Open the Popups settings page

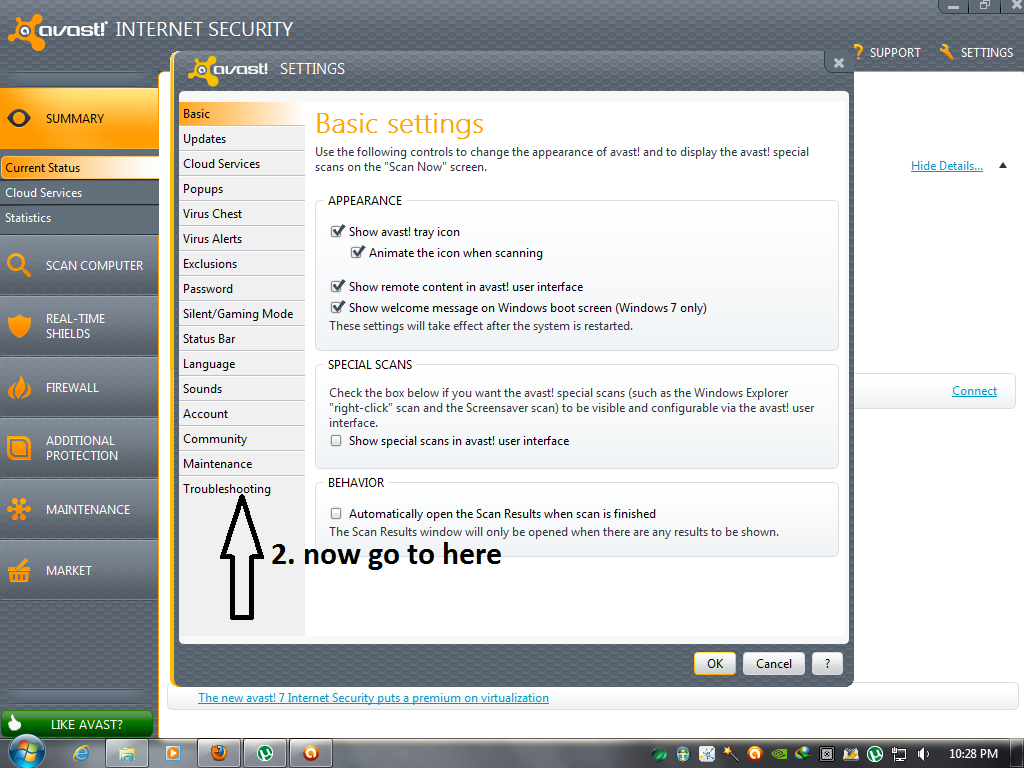242,189
